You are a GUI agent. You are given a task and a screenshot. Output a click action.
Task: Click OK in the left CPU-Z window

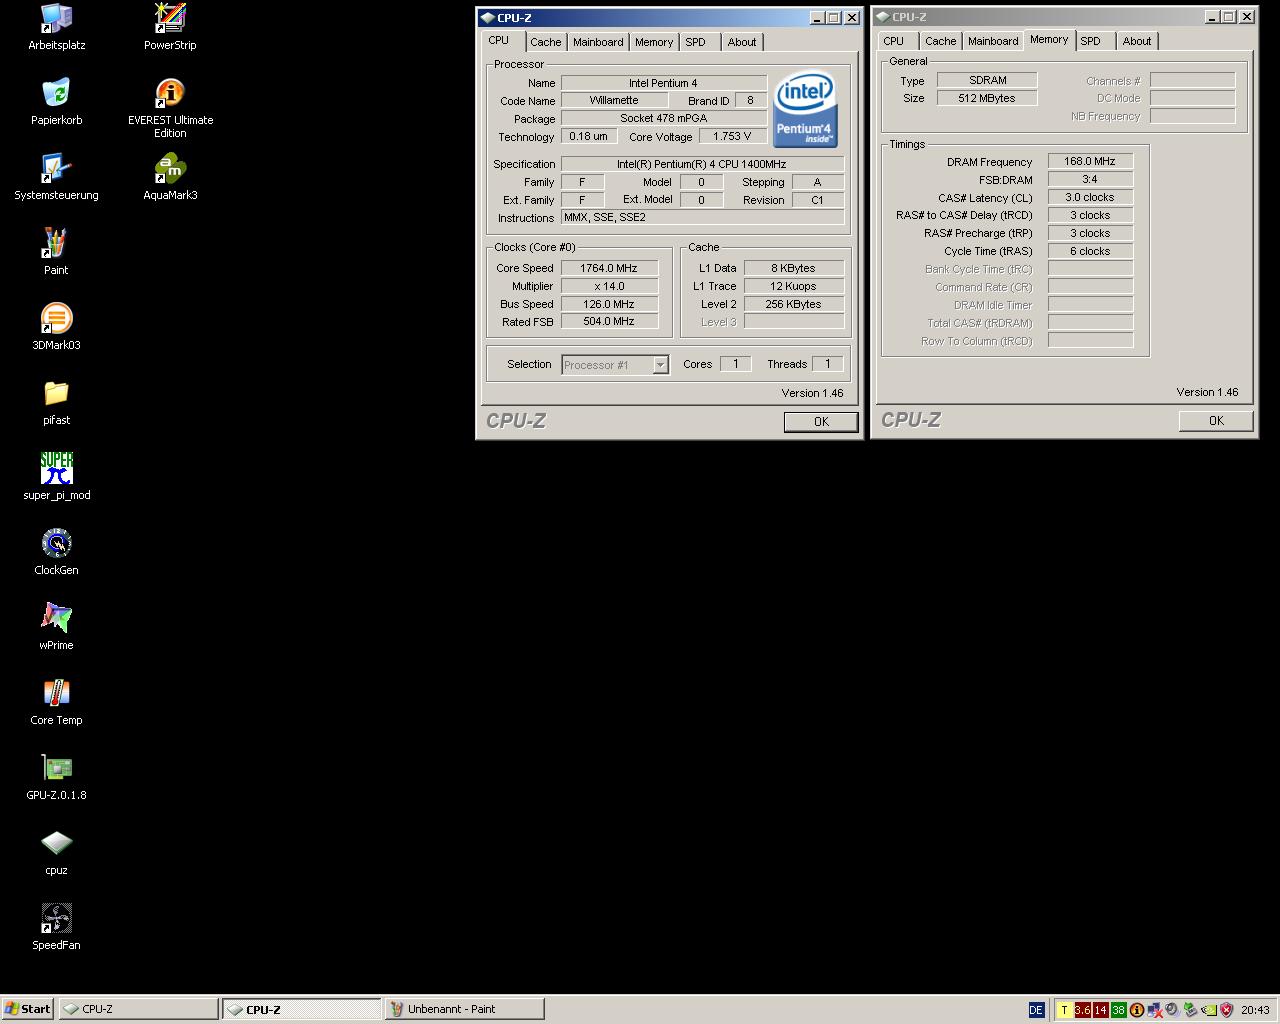click(x=821, y=422)
